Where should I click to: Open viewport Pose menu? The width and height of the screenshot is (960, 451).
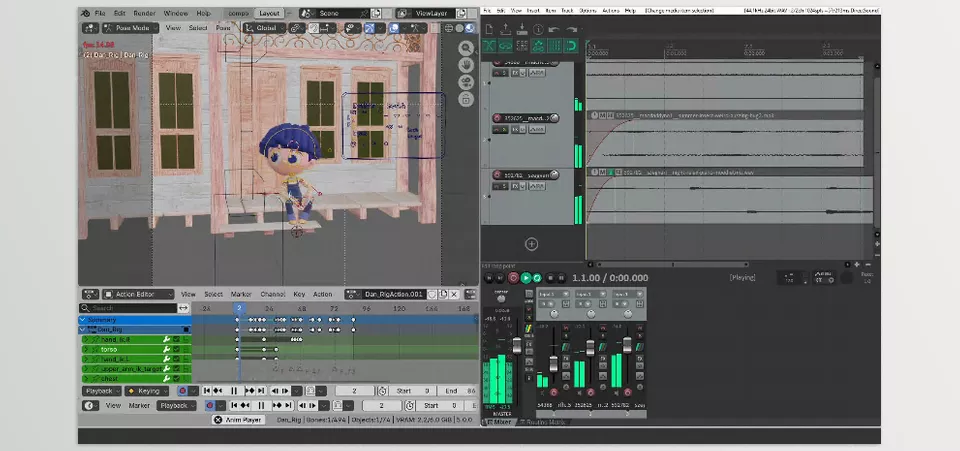click(x=223, y=28)
